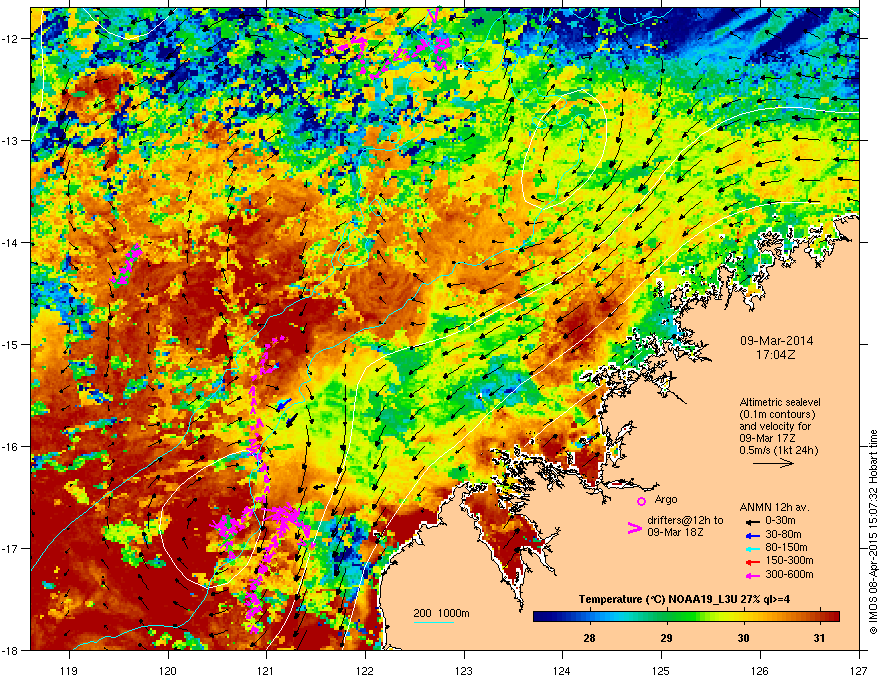880x680 pixels.
Task: Click the latitude axis label -16
Action: [11, 447]
